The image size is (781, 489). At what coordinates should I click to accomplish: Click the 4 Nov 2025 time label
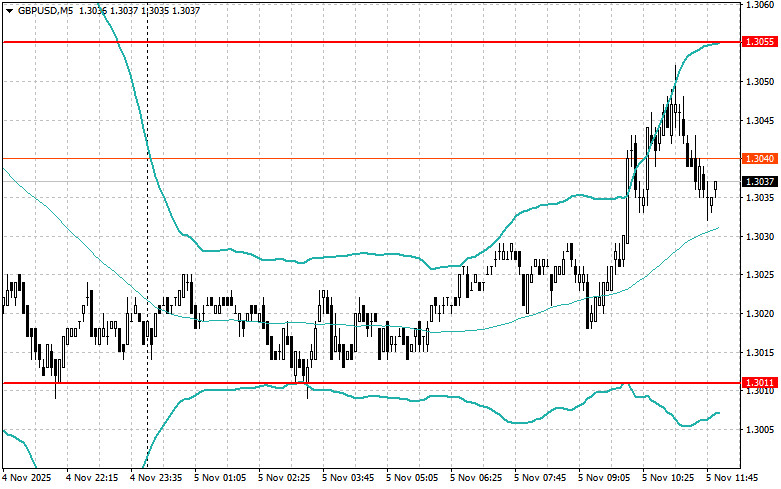(27, 478)
